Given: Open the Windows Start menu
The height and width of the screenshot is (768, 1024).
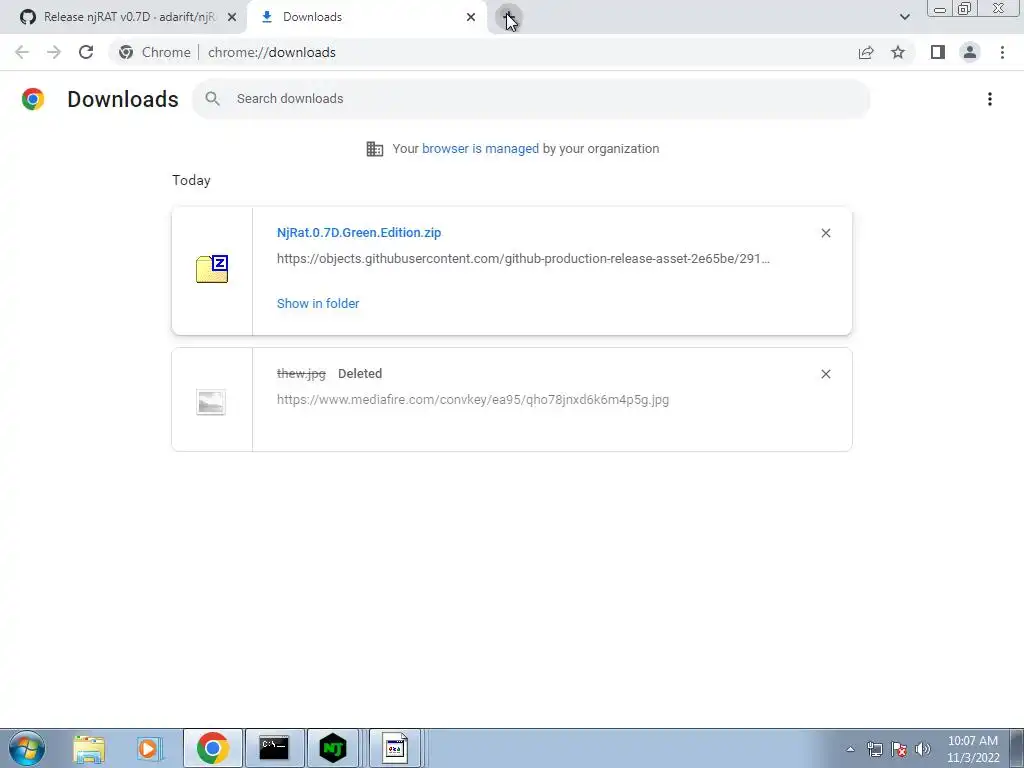Looking at the screenshot, I should 27,748.
